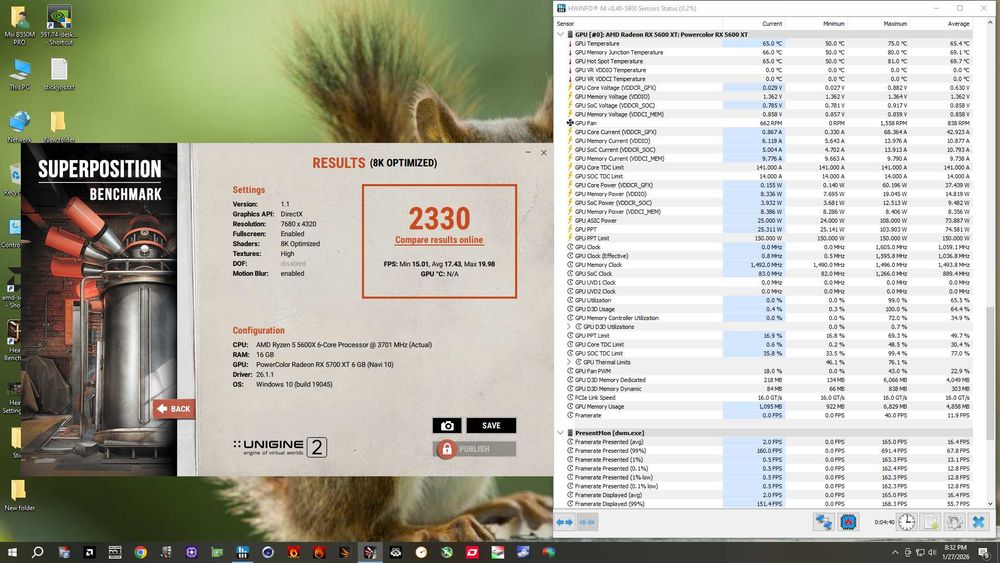
Task: Select Framerate Presented (avg) row
Action: tap(770, 442)
